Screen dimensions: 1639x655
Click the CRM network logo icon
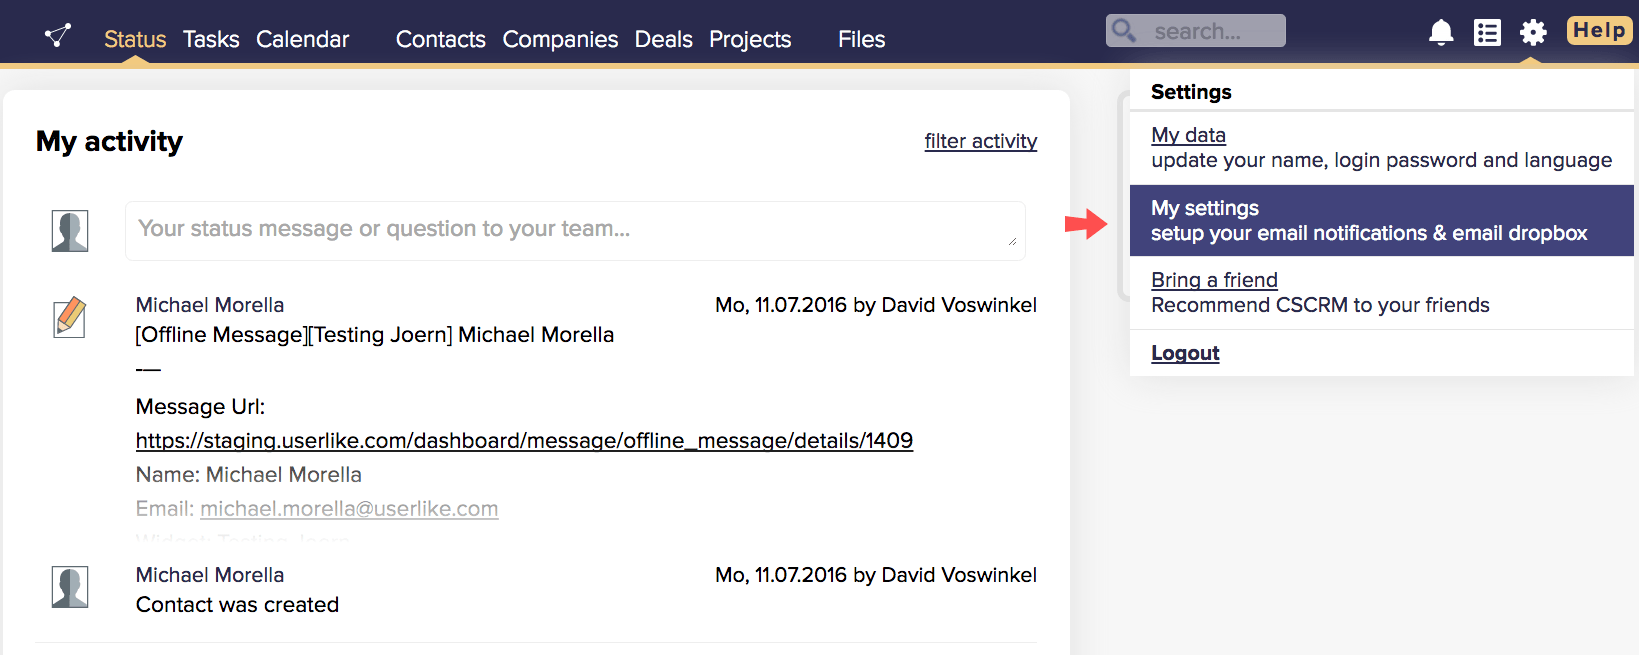point(58,36)
